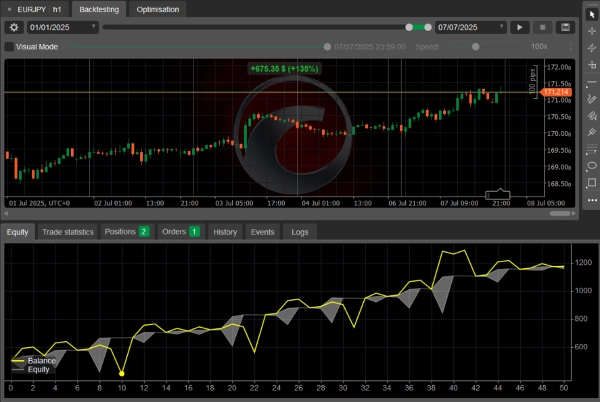
Task: Open more drawing tools (three dots)
Action: point(592,200)
